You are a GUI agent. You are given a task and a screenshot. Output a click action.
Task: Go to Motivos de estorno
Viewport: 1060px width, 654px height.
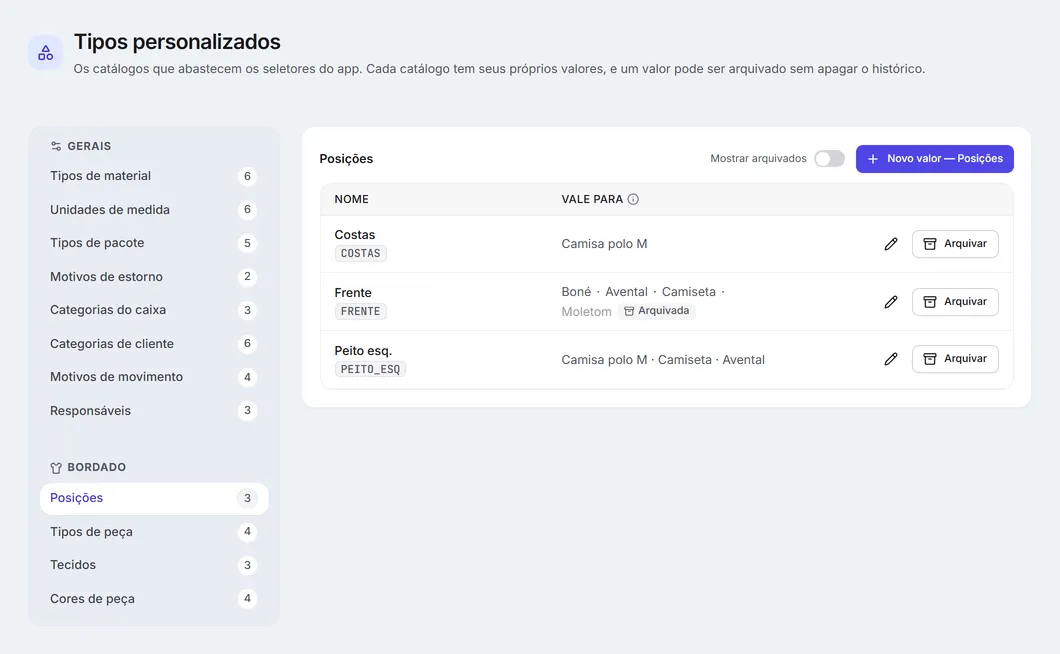pos(154,277)
